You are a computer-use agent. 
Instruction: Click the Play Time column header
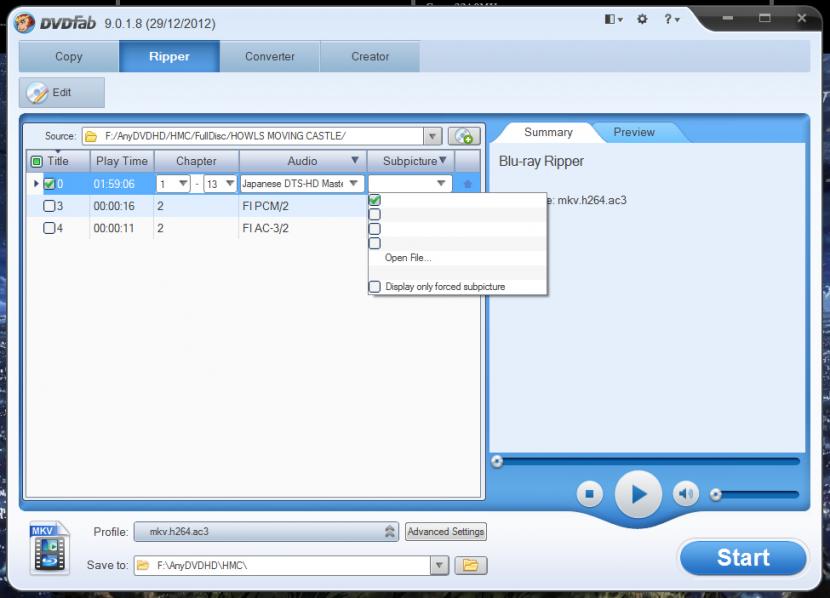click(122, 161)
